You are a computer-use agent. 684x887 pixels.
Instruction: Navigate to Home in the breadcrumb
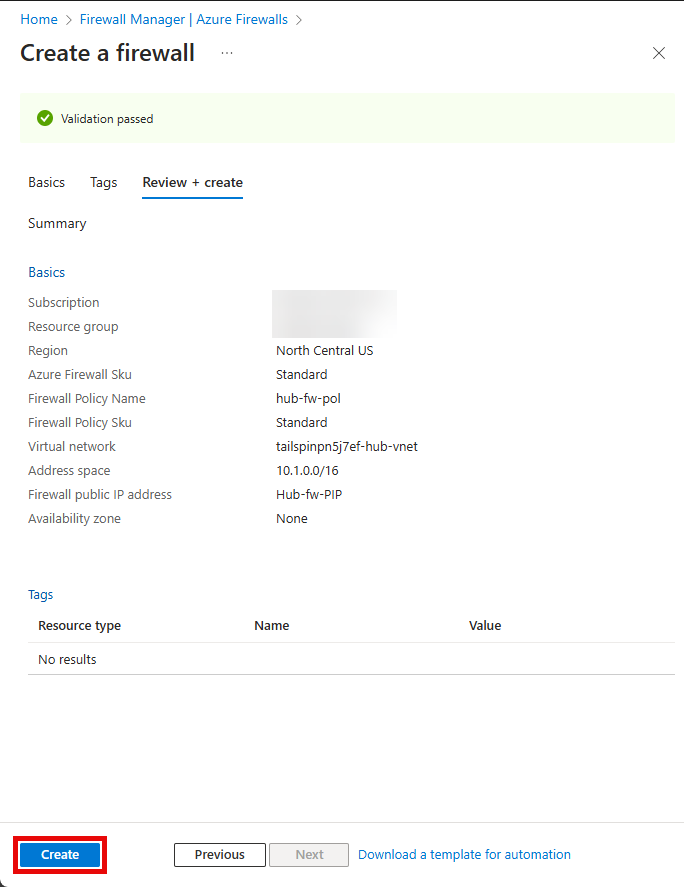click(39, 19)
